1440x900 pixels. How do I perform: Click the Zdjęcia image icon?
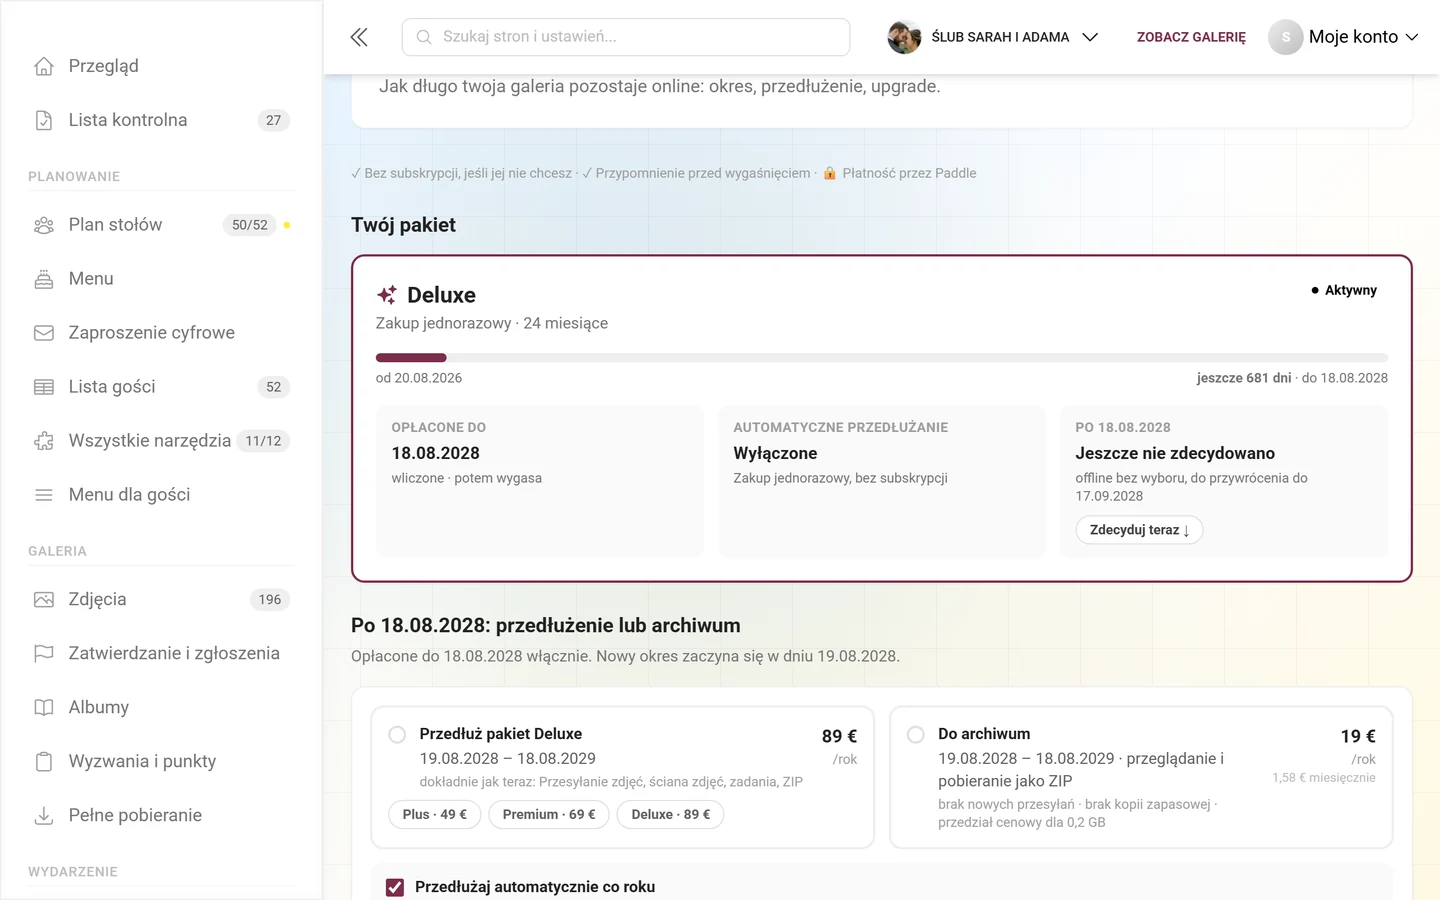pos(44,600)
